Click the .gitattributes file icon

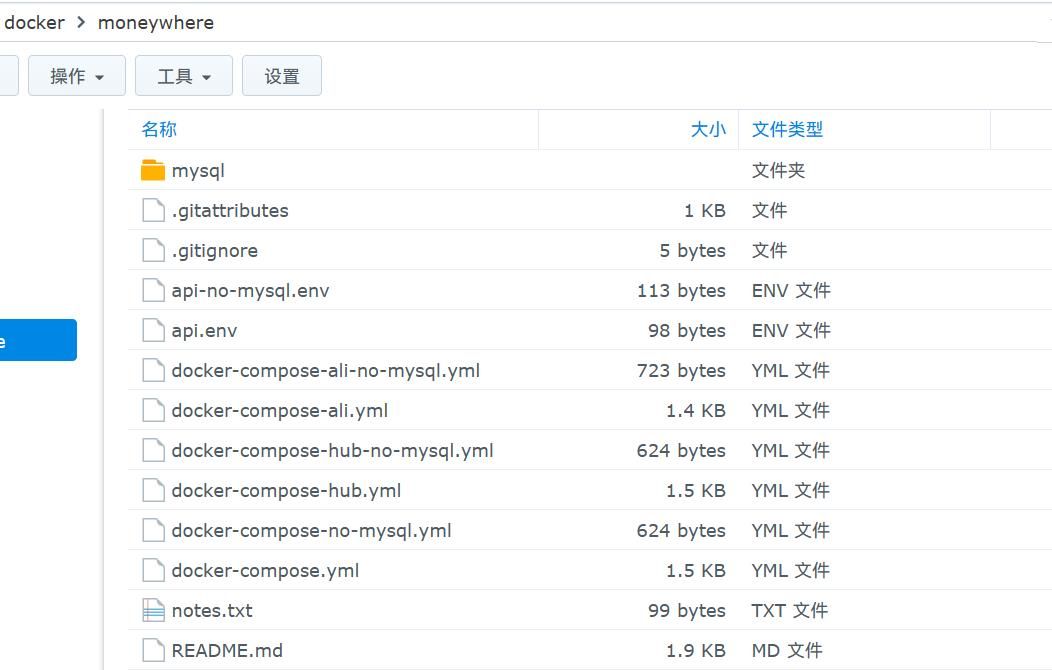(152, 210)
